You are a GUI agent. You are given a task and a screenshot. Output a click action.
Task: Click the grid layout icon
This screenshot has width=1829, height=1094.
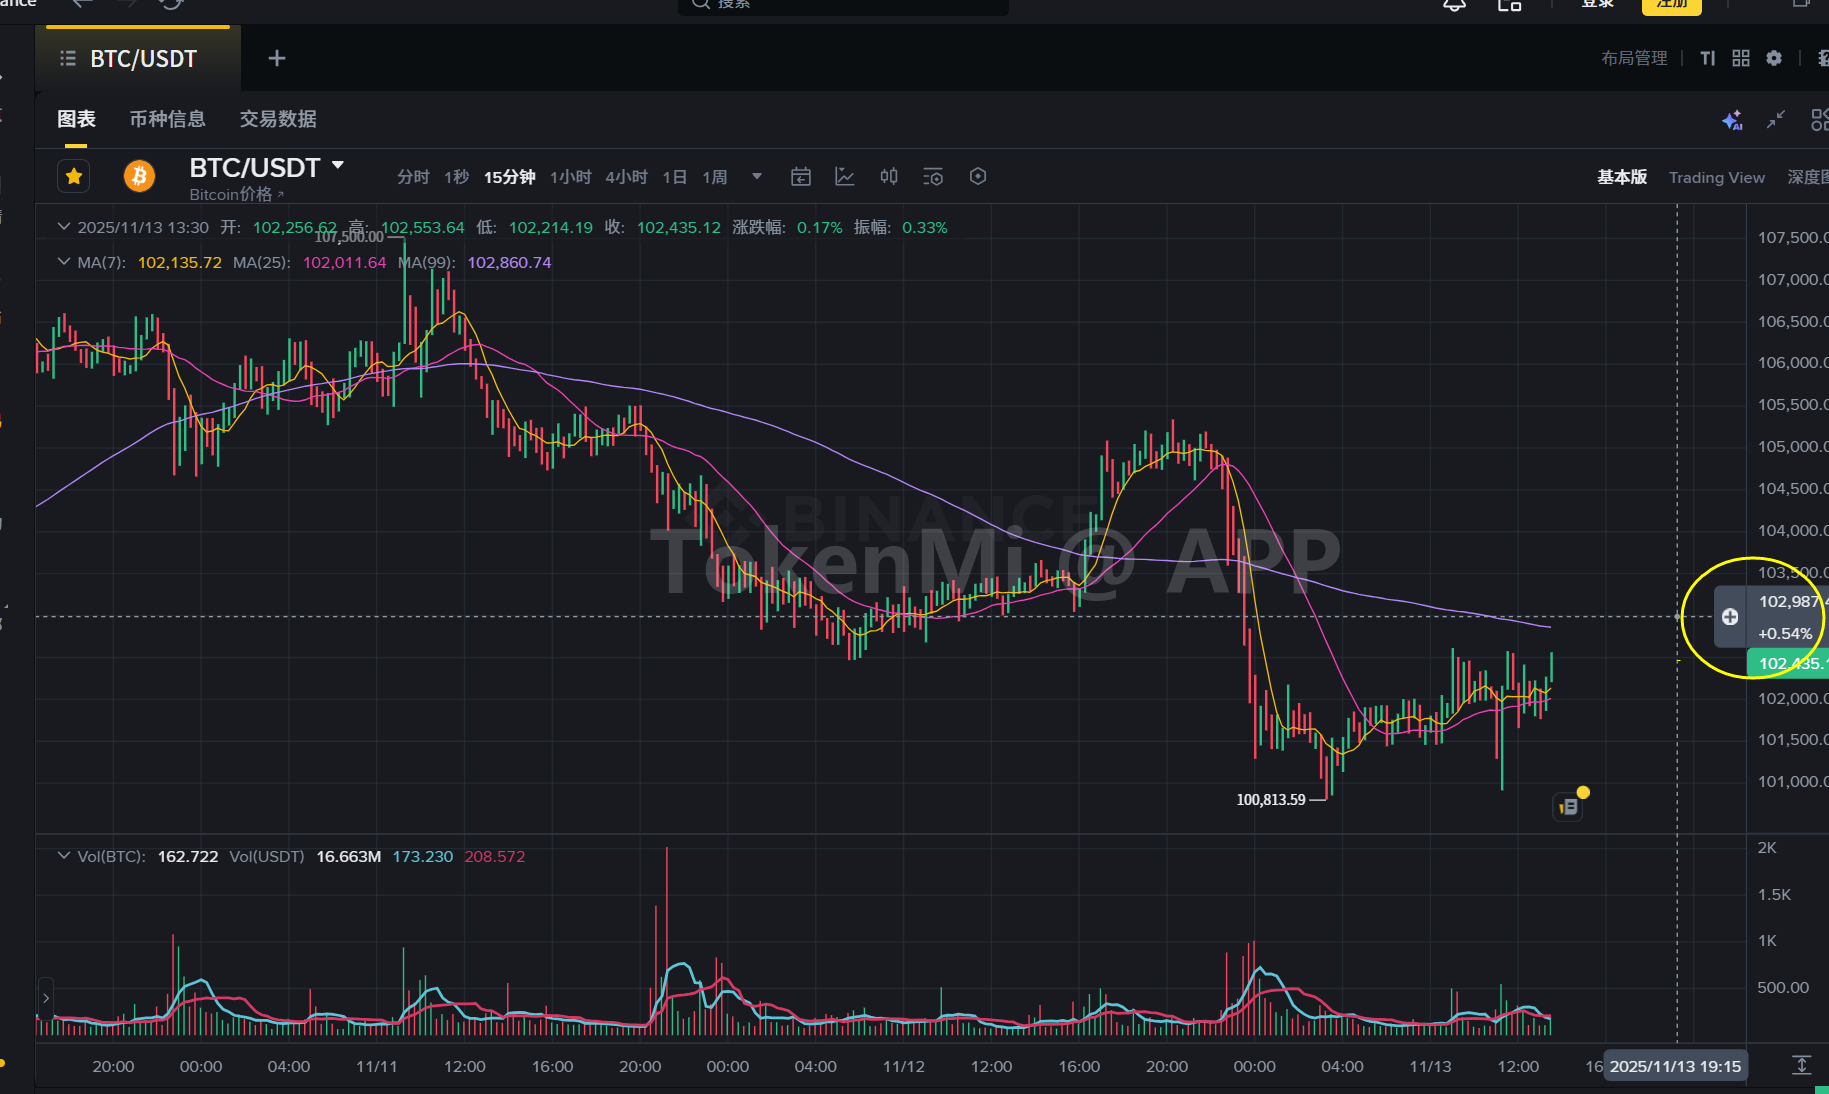pyautogui.click(x=1741, y=58)
